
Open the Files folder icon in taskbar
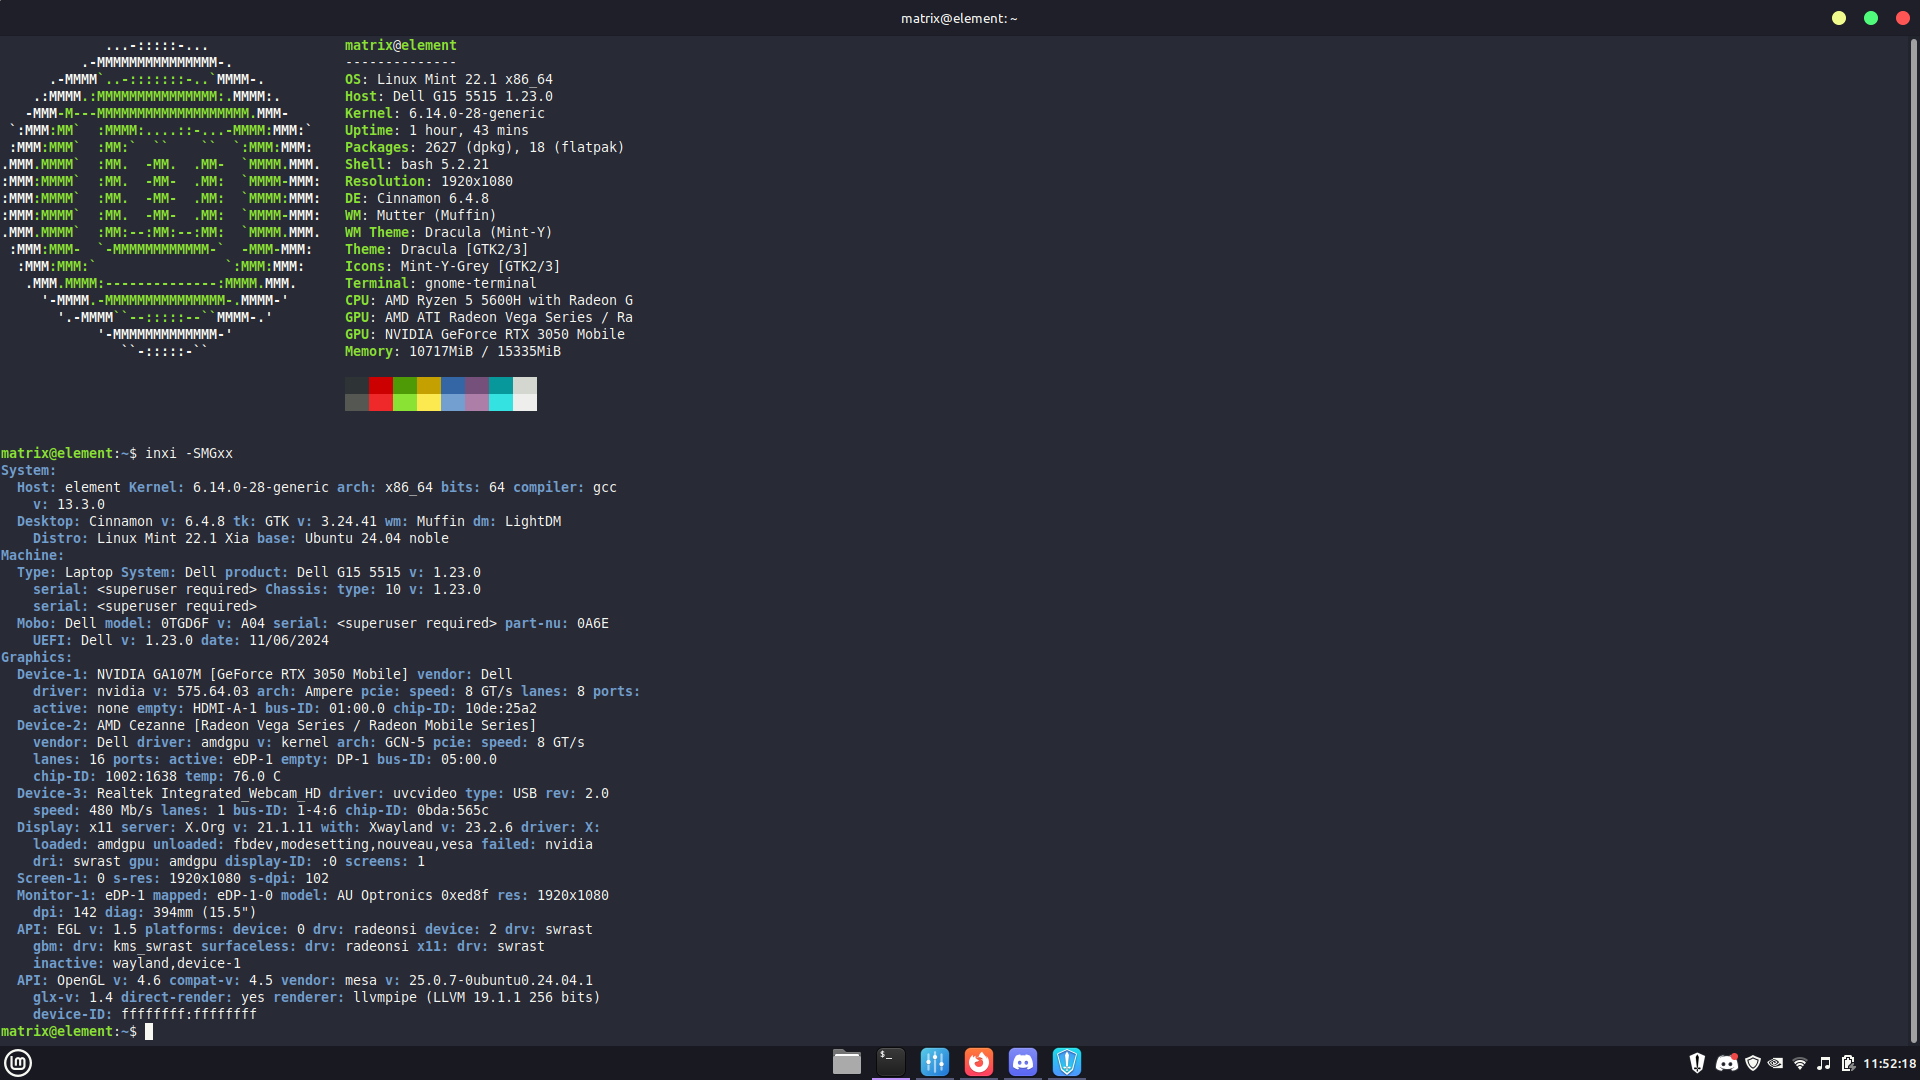click(x=847, y=1062)
